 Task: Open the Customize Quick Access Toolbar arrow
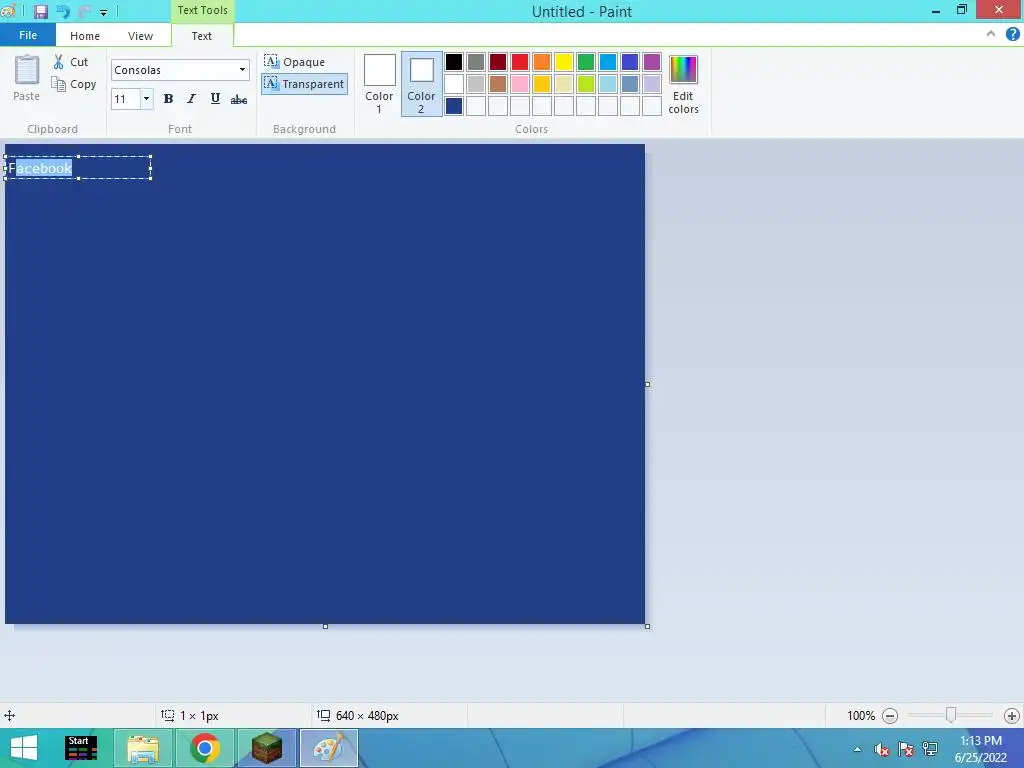[x=103, y=12]
